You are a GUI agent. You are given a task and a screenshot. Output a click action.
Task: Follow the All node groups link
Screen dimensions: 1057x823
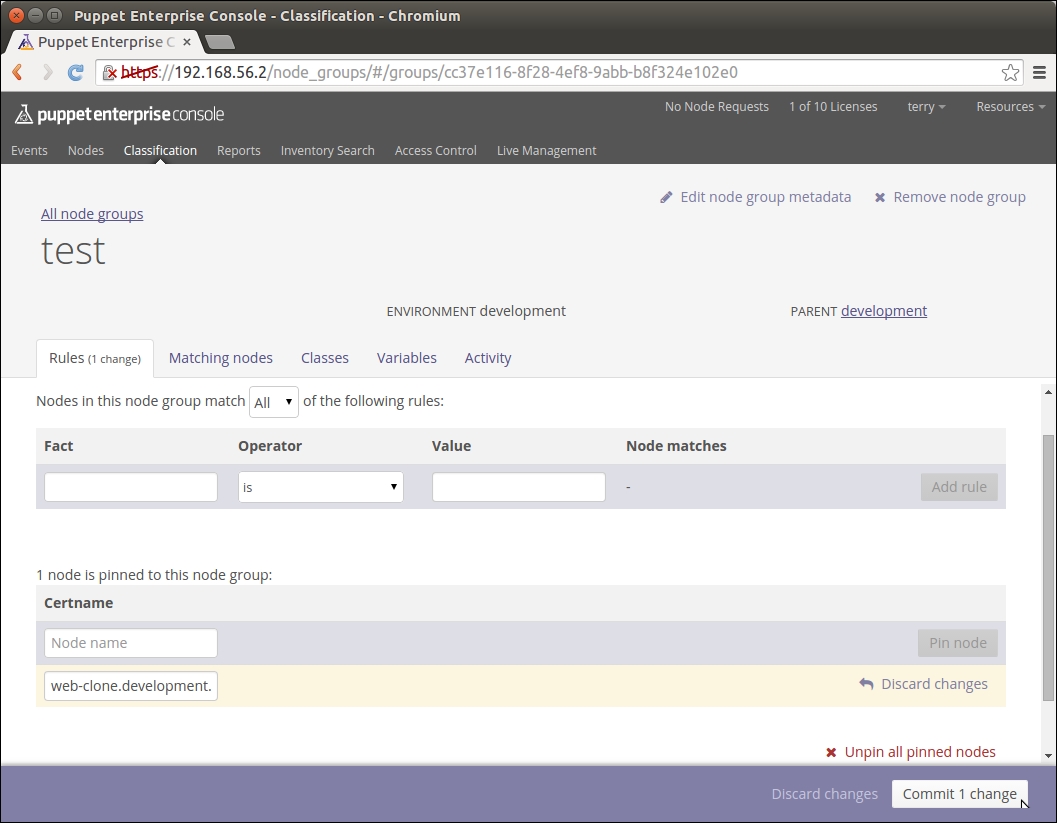pyautogui.click(x=92, y=214)
